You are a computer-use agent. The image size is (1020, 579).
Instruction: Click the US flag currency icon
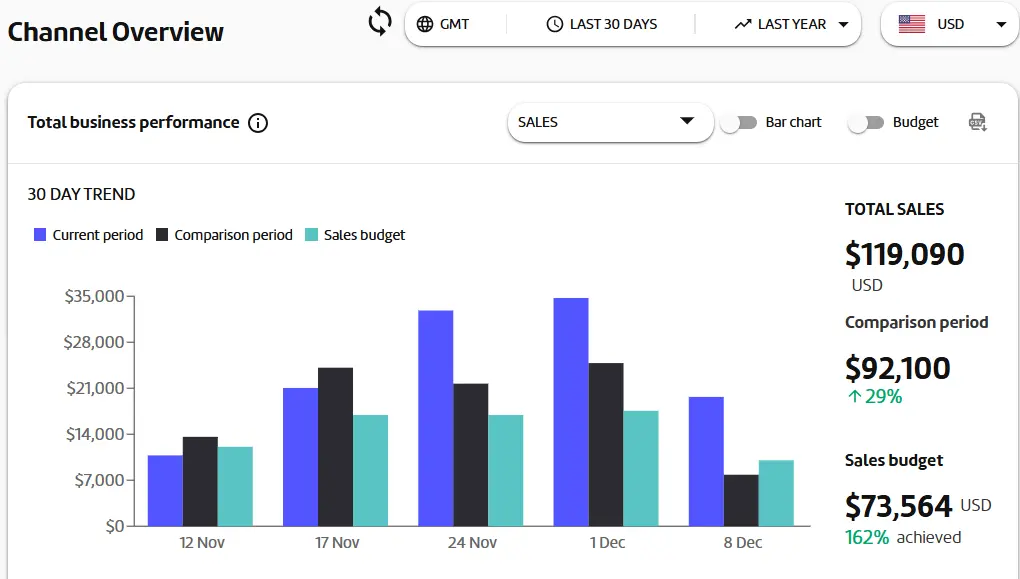[911, 24]
